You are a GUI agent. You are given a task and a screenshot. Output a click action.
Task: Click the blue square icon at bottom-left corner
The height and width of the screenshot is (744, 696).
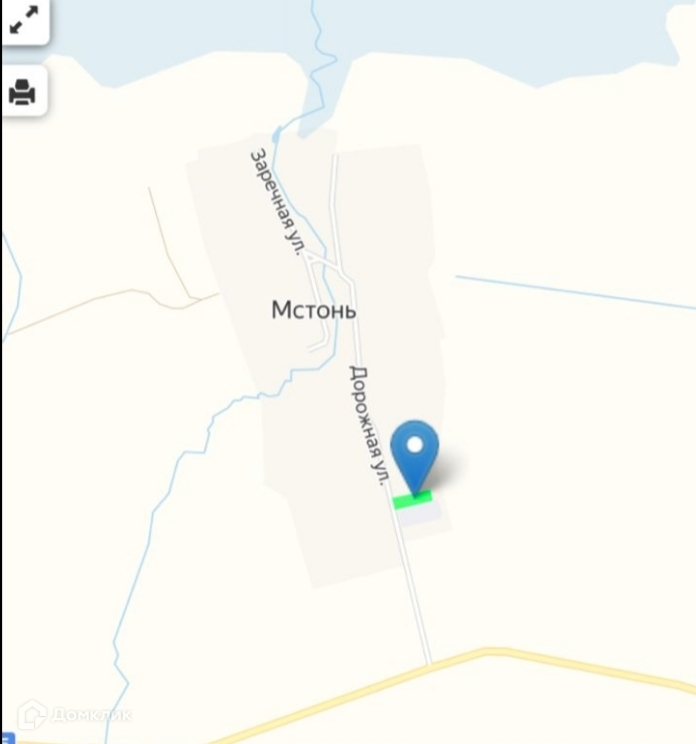(8, 738)
